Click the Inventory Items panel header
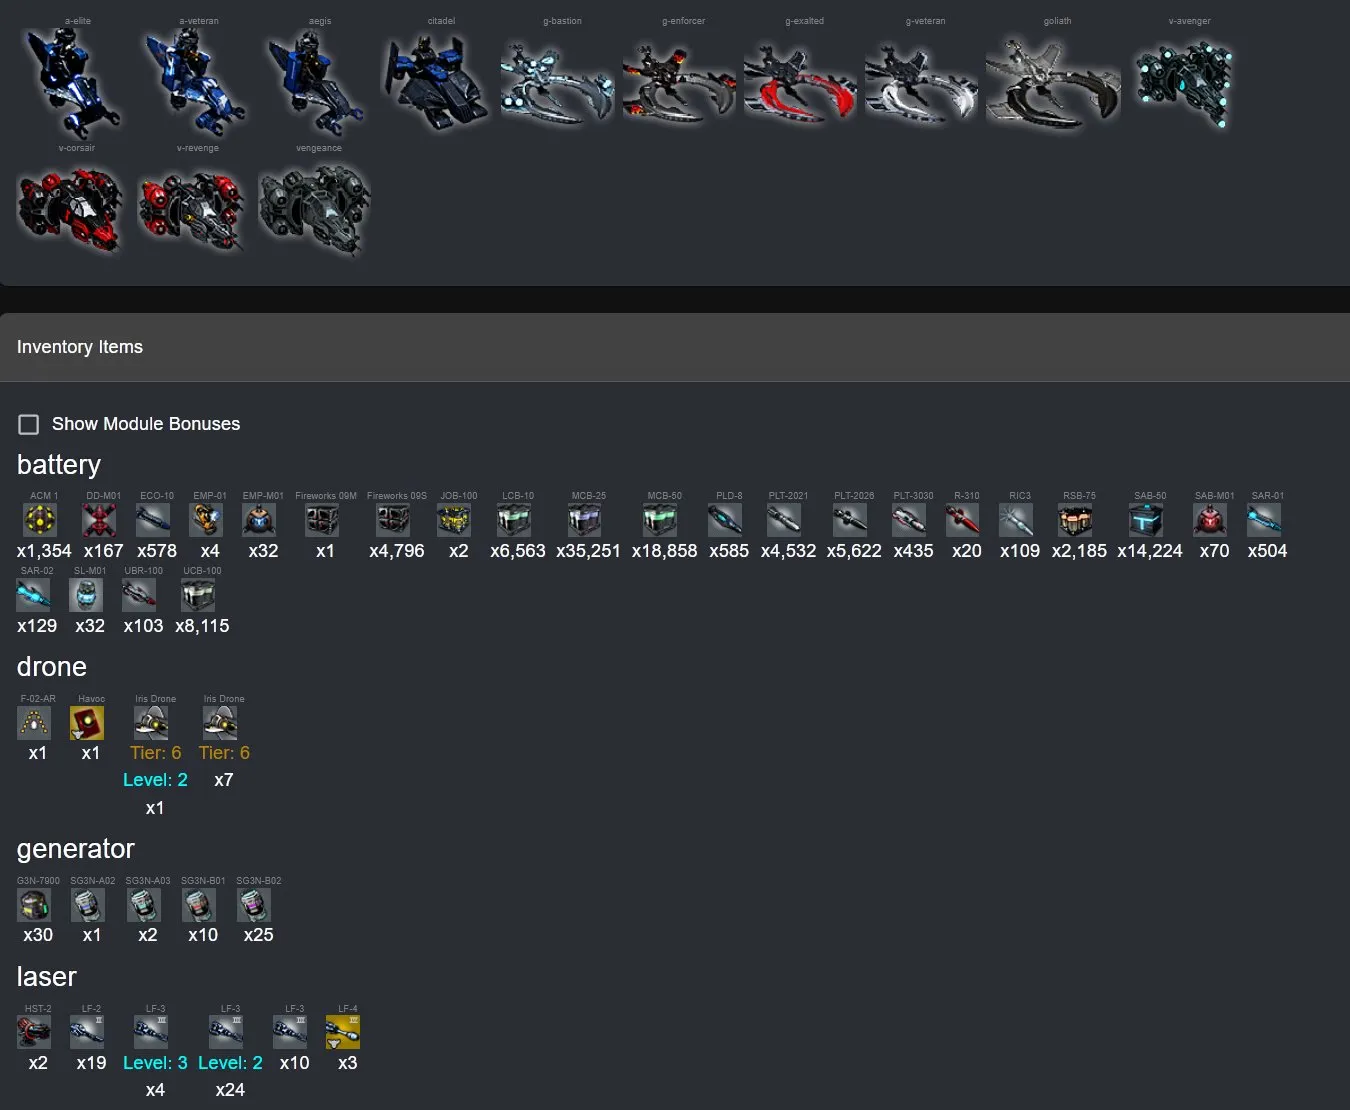 coord(675,347)
